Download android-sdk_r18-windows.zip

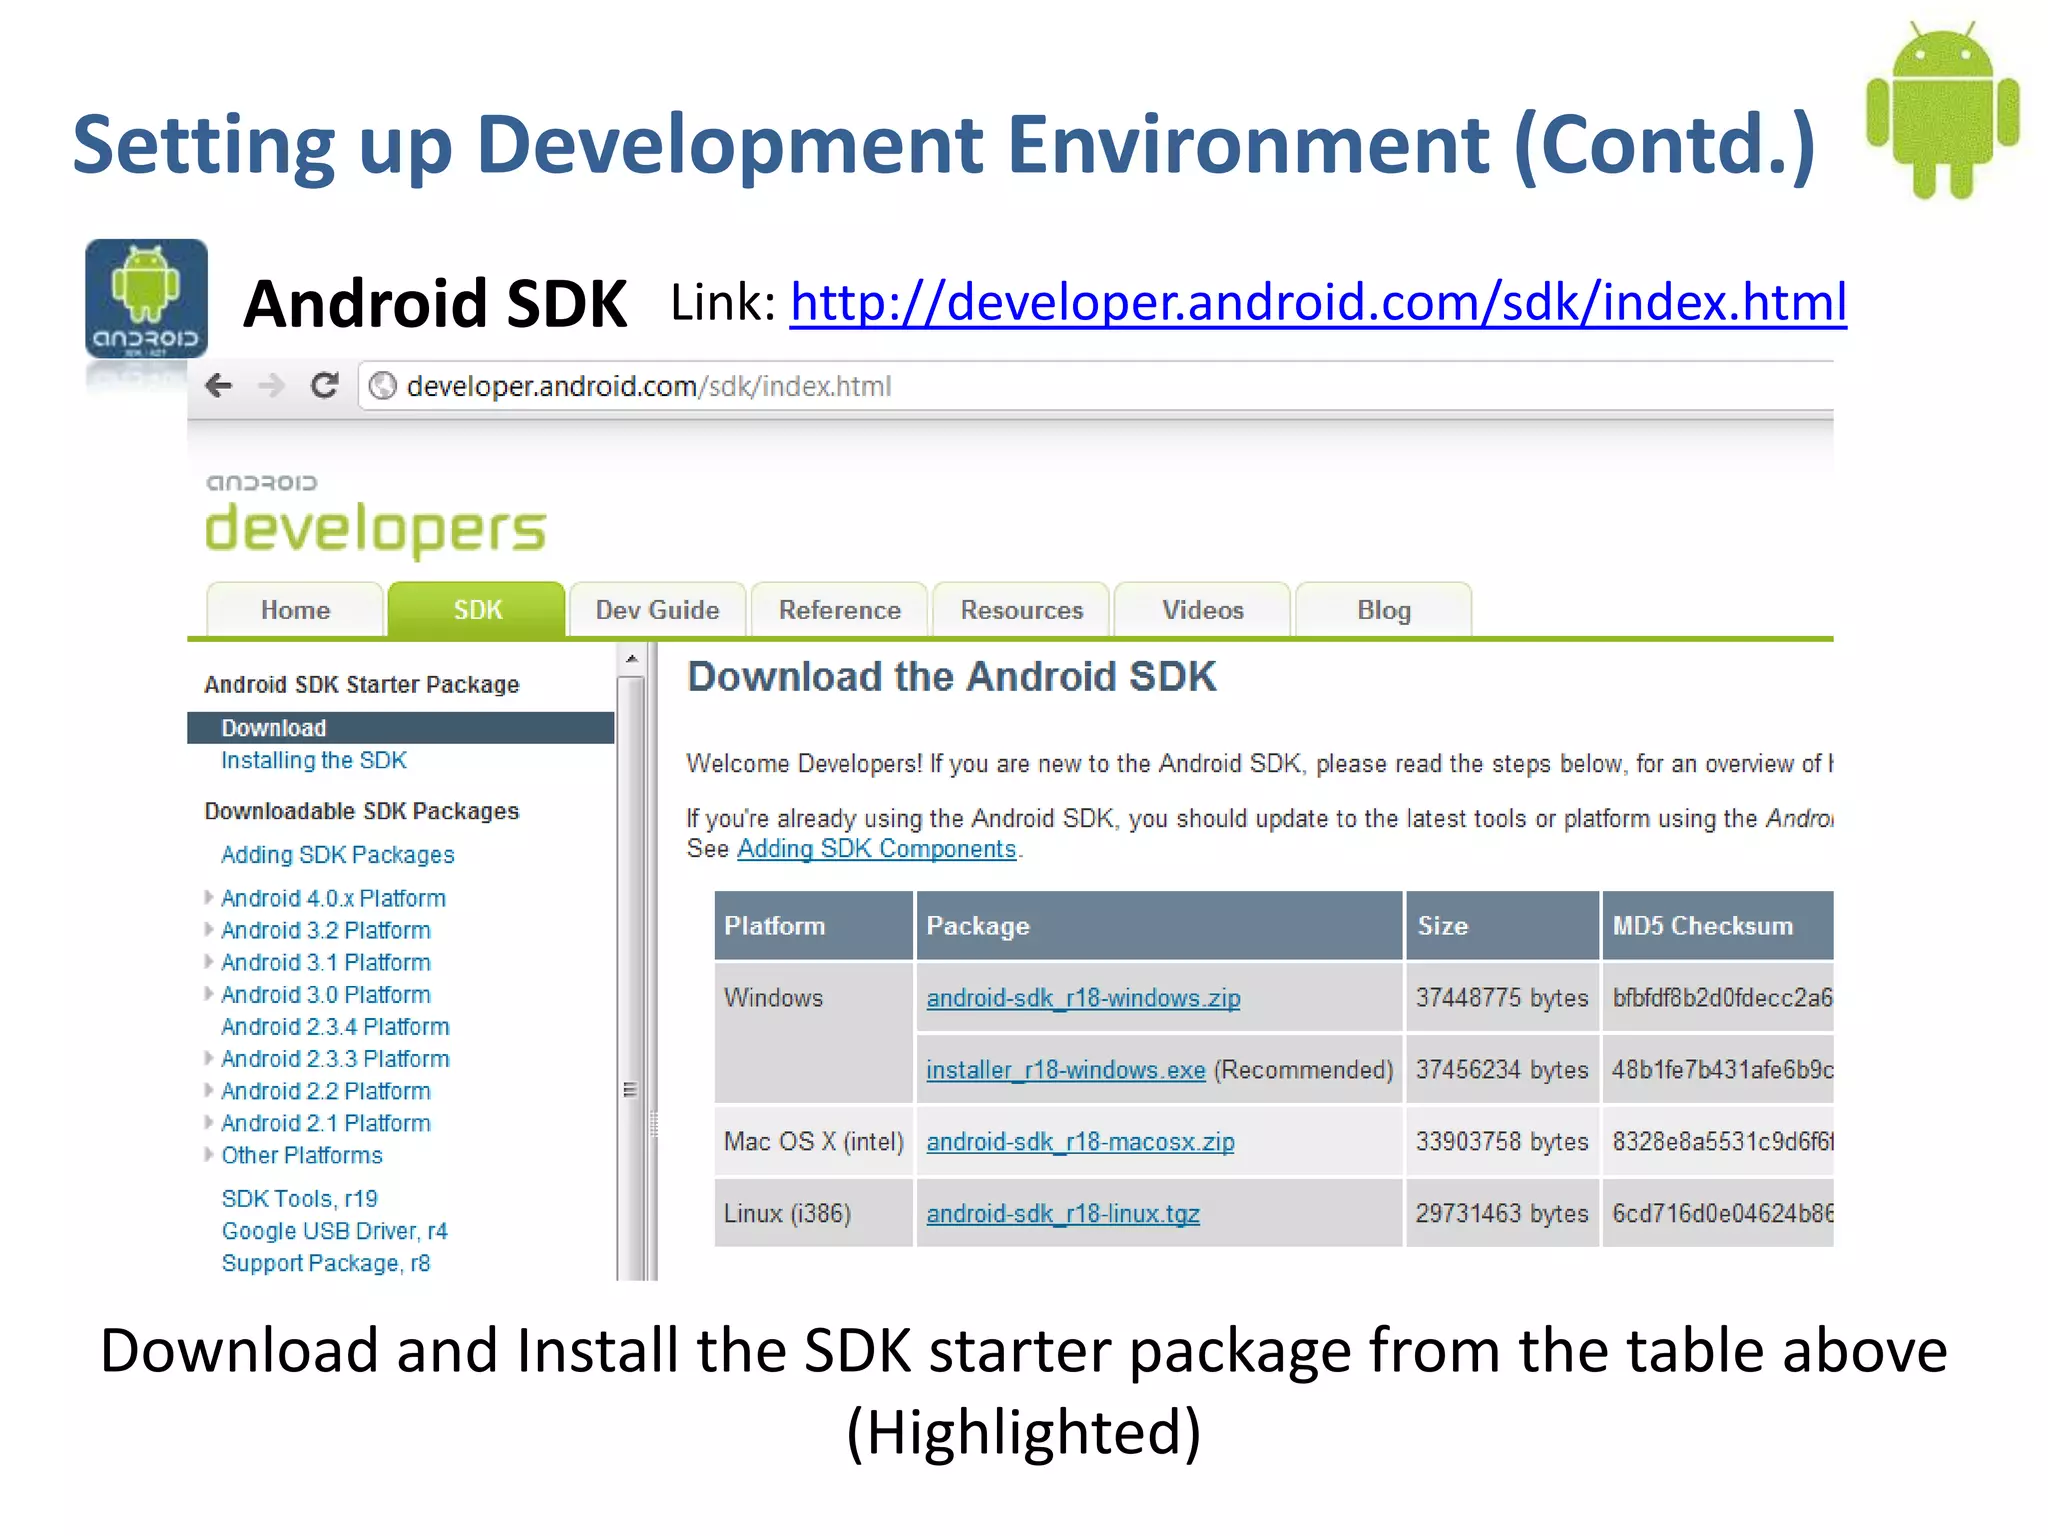[x=1083, y=998]
